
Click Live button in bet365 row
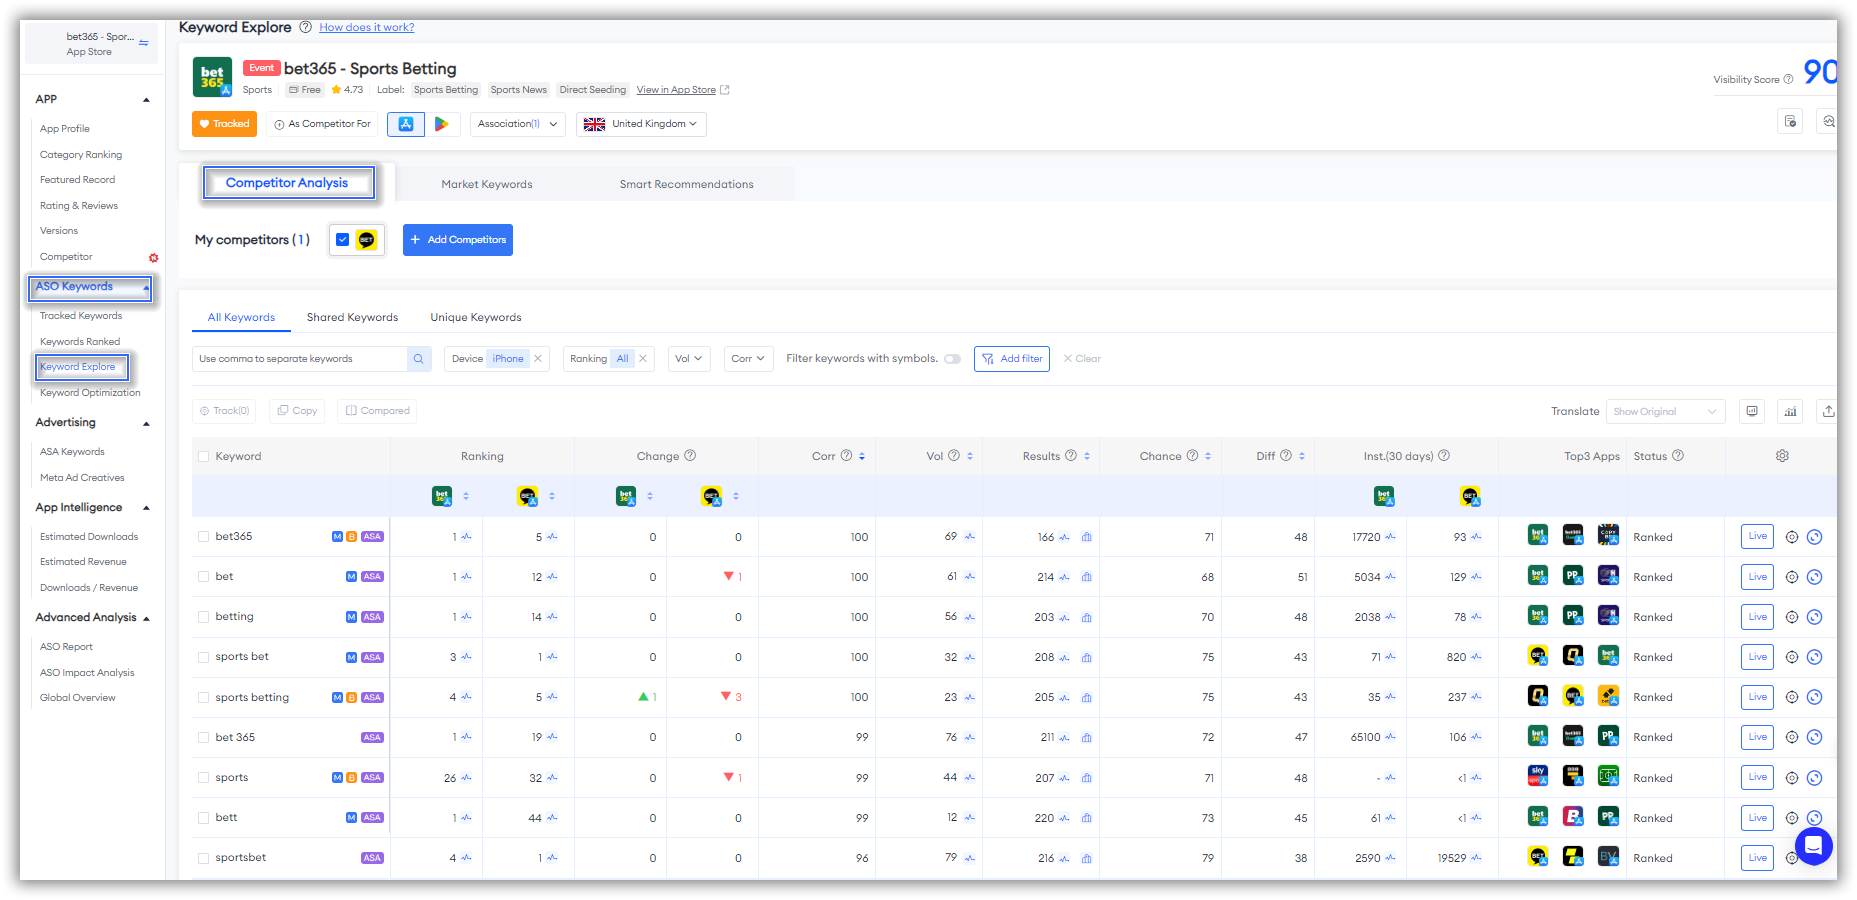click(1757, 537)
